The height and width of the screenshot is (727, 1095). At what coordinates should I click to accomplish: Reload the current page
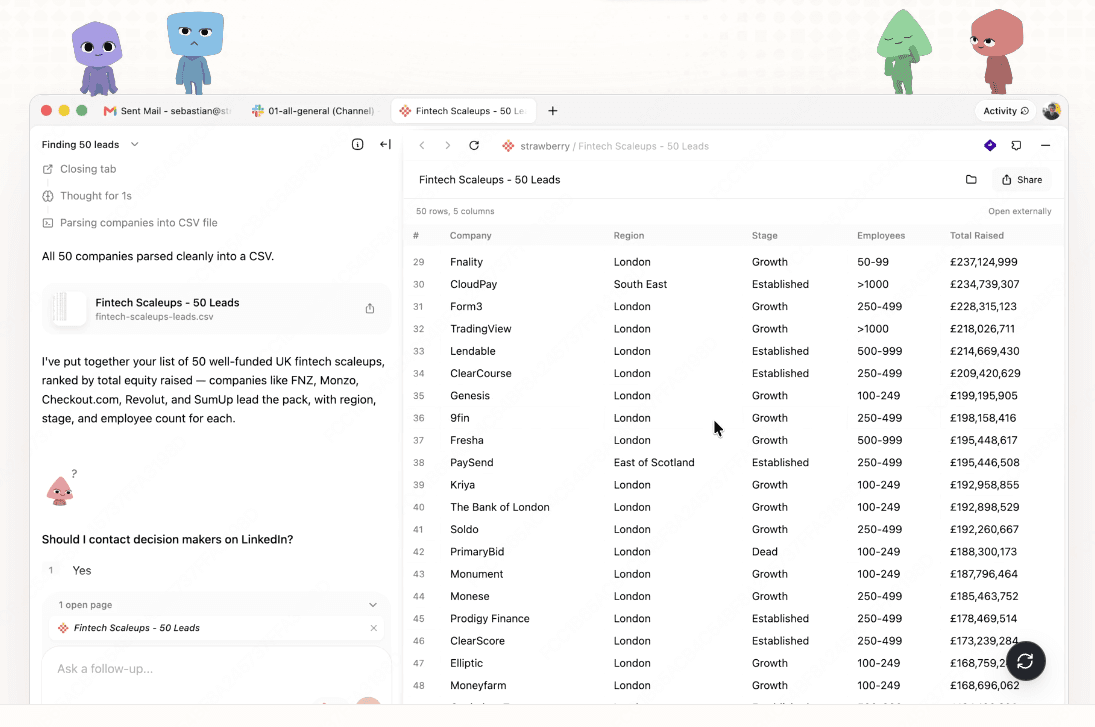point(474,145)
